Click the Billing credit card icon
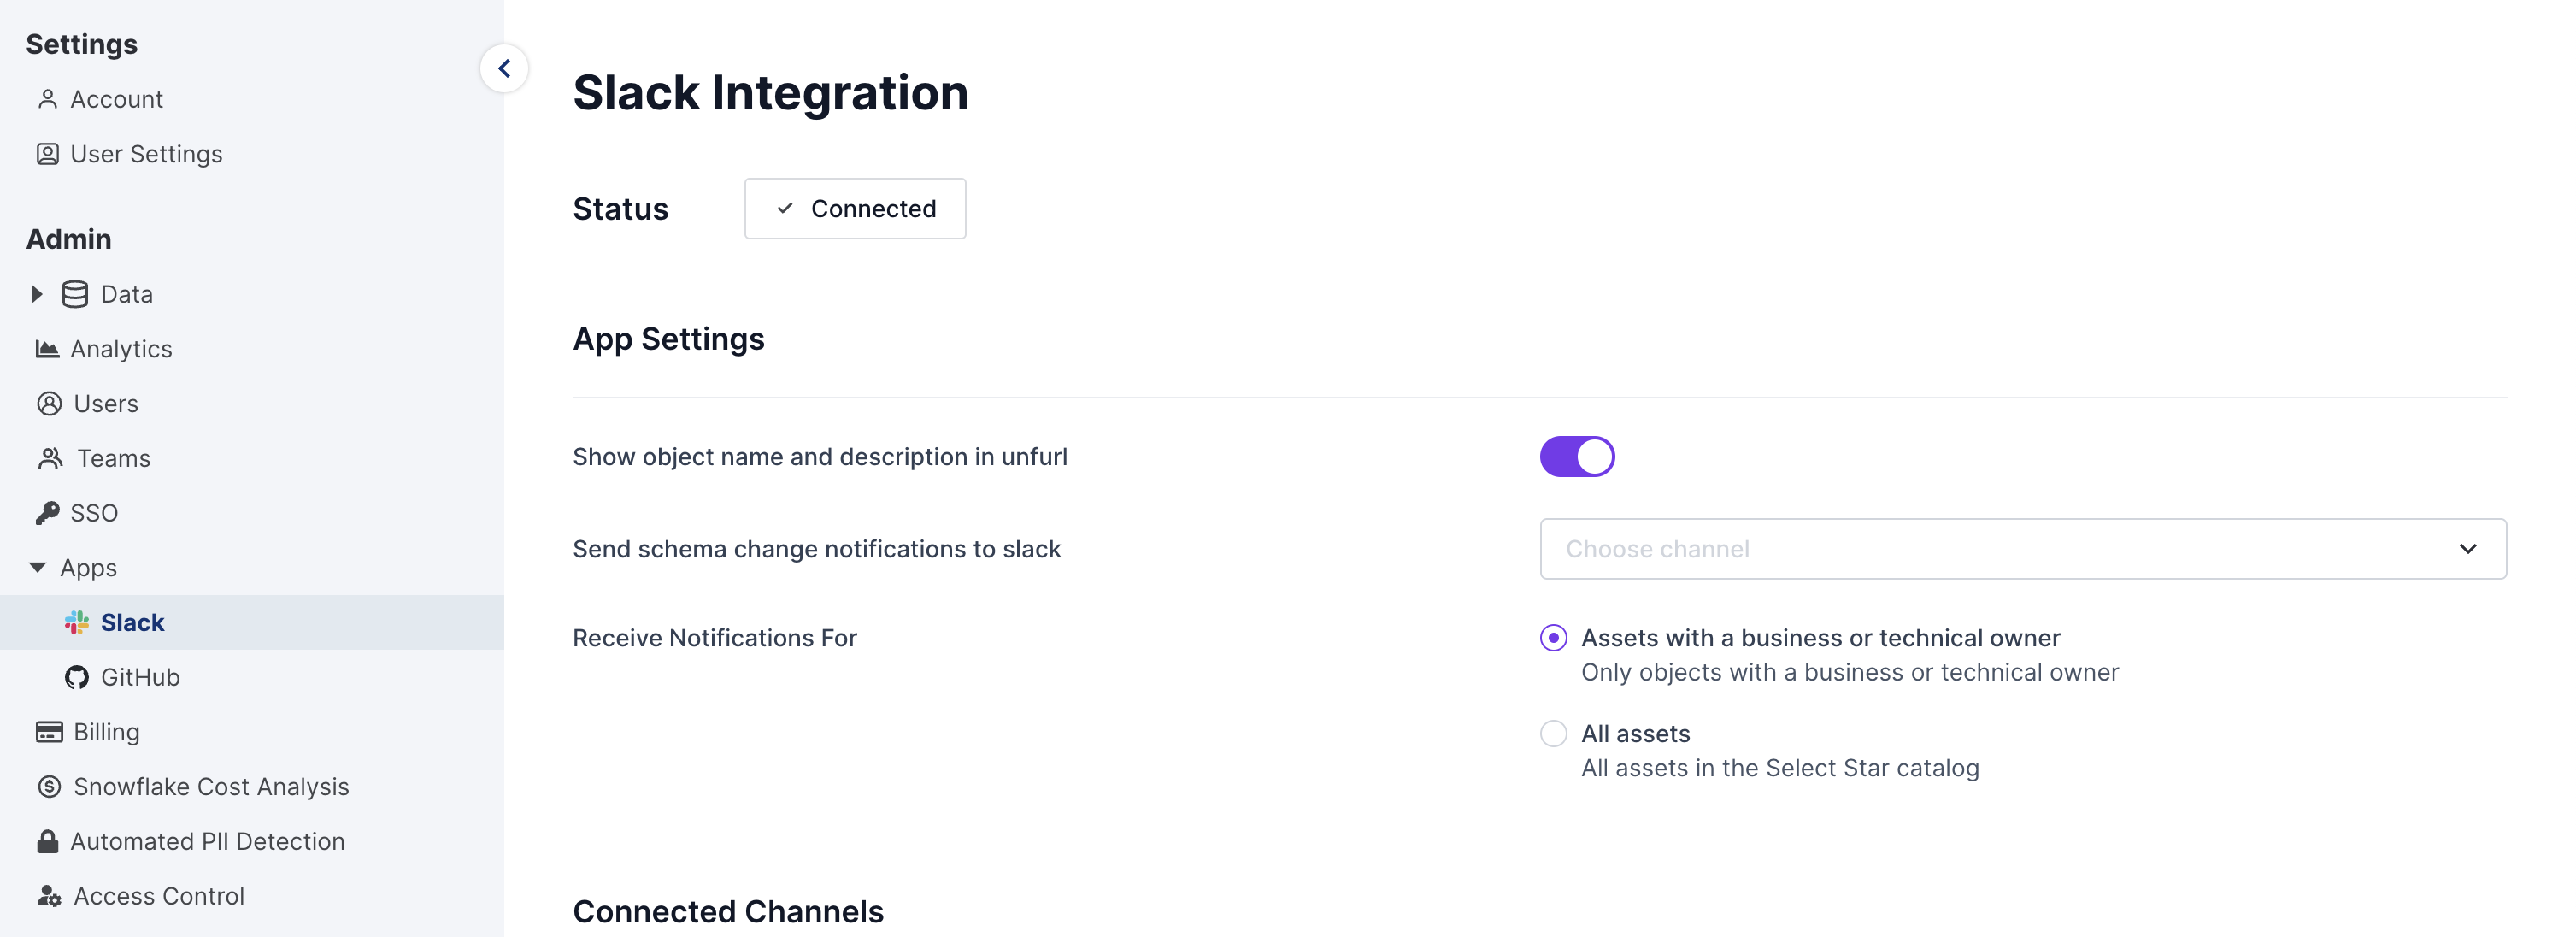Viewport: 2576px width, 937px height. point(49,732)
